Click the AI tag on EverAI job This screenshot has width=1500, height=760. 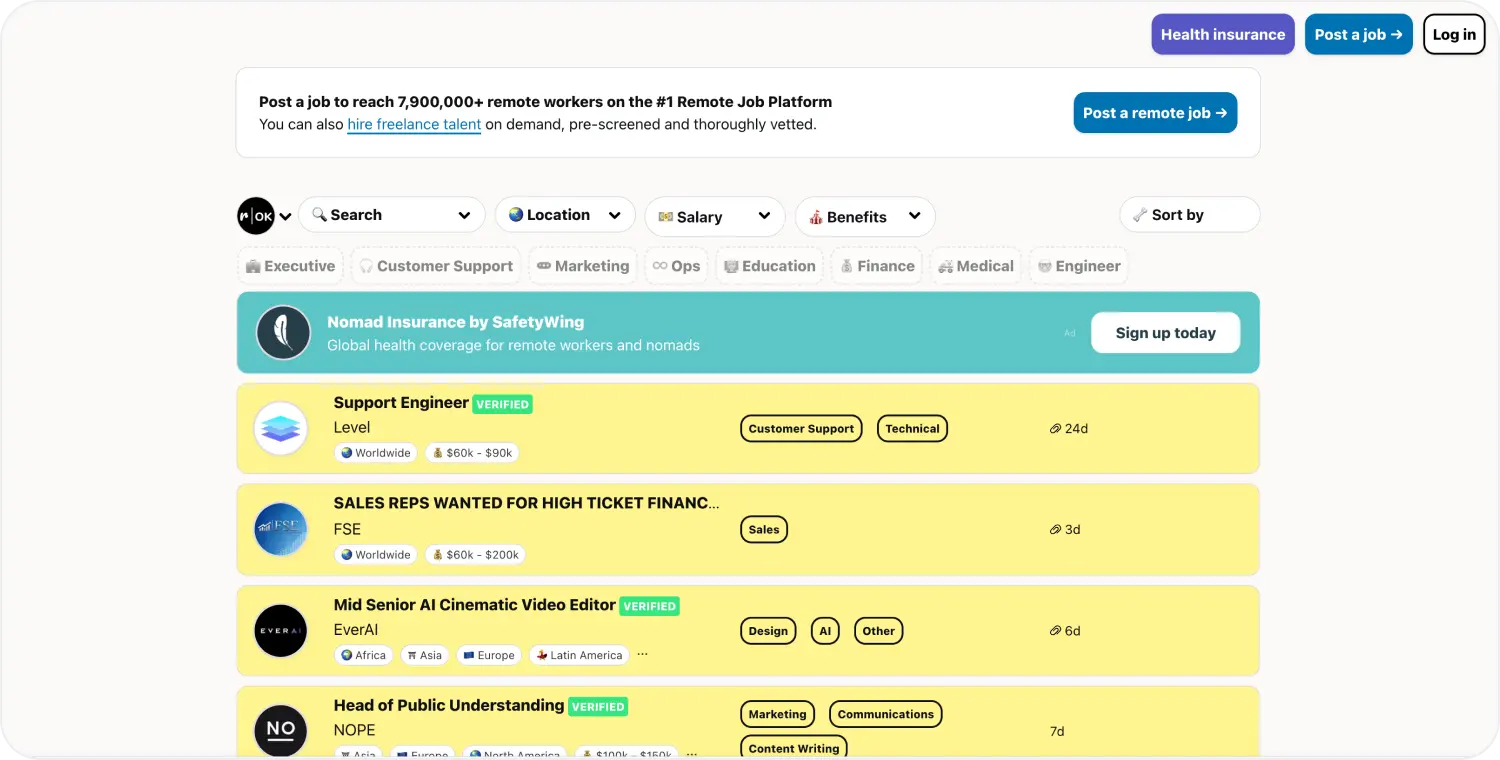coord(825,631)
